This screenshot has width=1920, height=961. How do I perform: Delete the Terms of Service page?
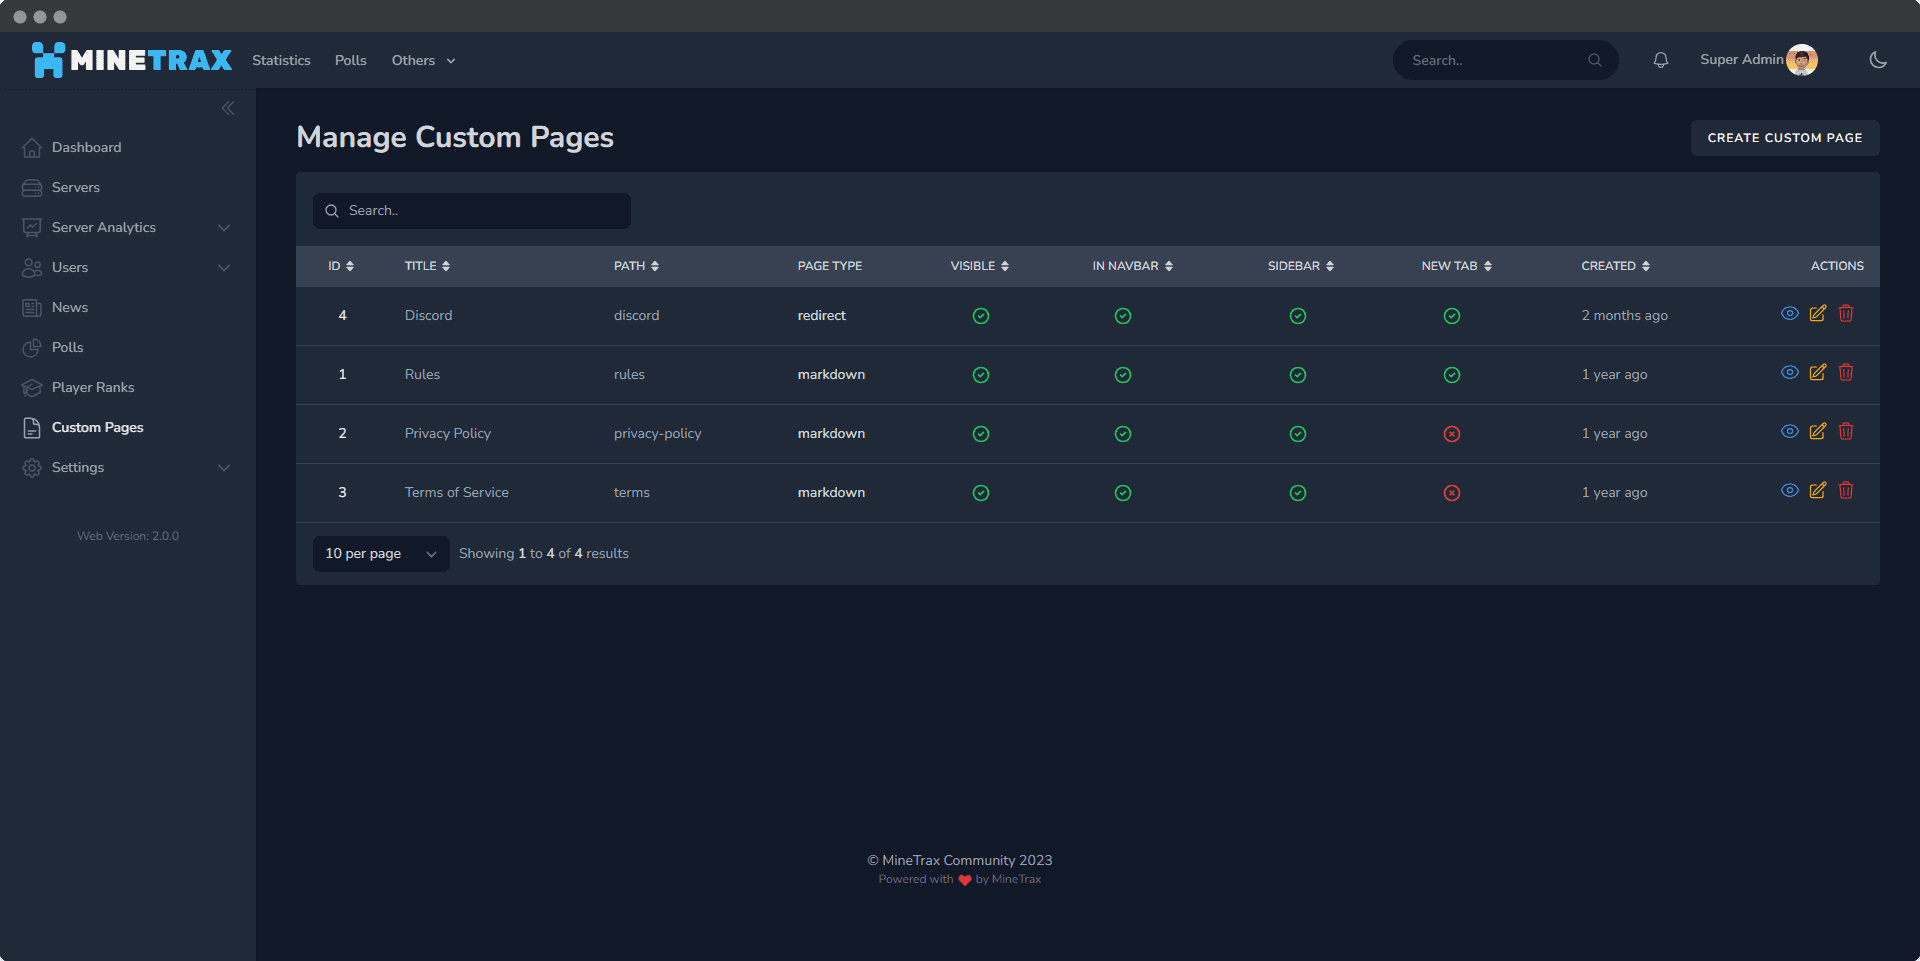[x=1845, y=491]
